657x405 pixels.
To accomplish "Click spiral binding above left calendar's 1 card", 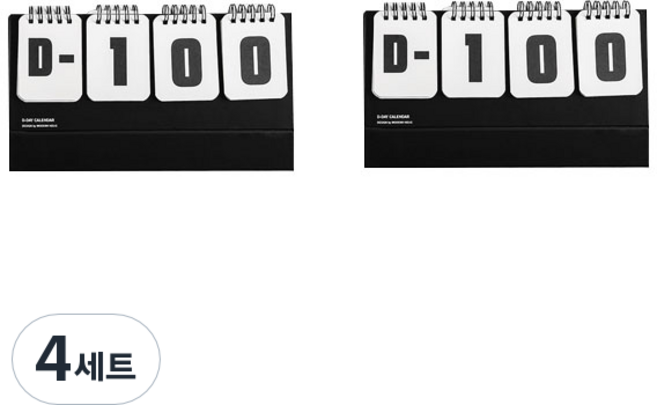I will click(x=117, y=14).
